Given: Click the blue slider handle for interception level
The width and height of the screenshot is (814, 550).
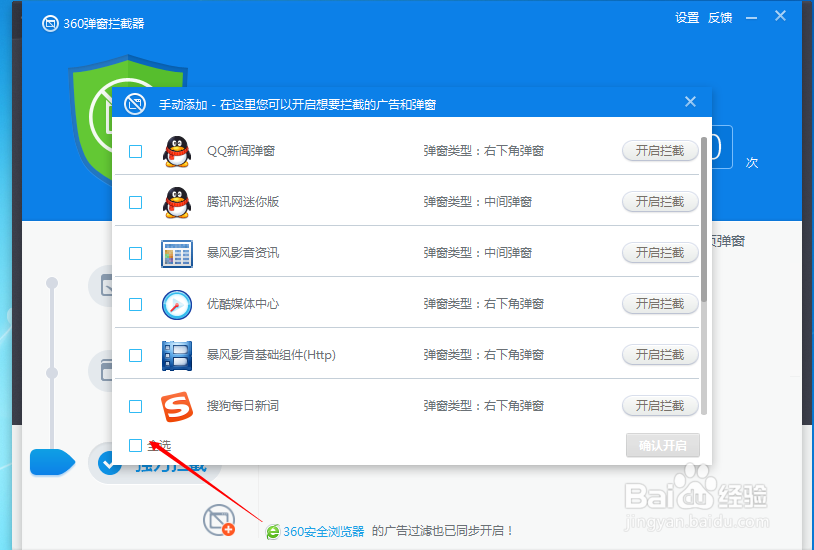Looking at the screenshot, I should point(52,462).
